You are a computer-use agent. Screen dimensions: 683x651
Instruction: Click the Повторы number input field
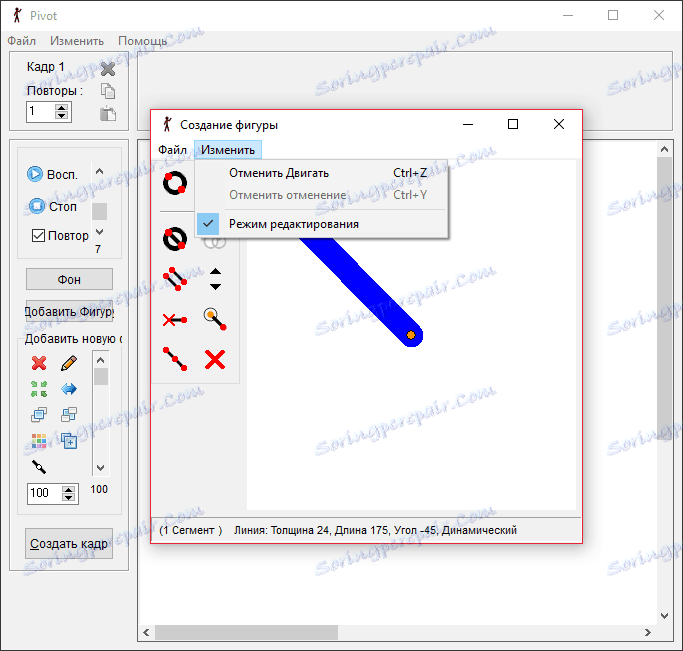point(41,111)
